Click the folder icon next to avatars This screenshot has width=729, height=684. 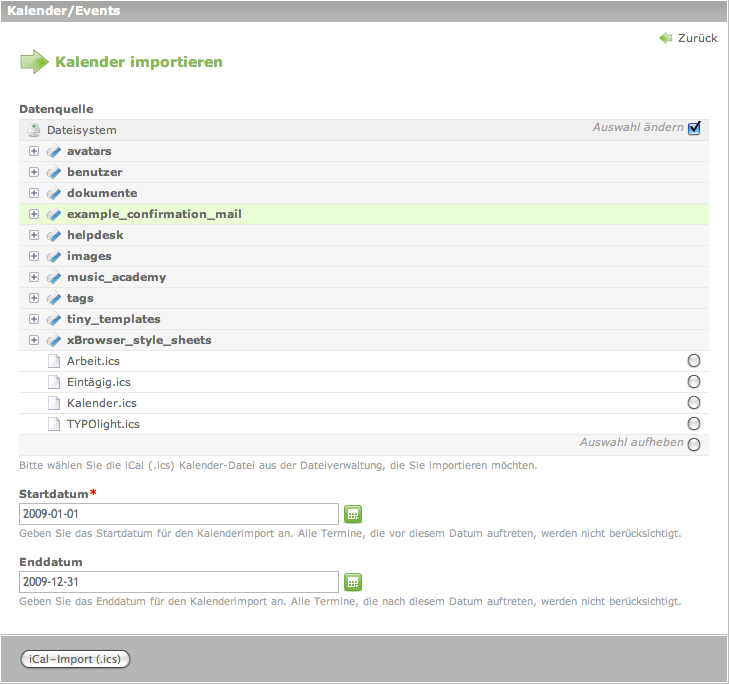coord(54,152)
